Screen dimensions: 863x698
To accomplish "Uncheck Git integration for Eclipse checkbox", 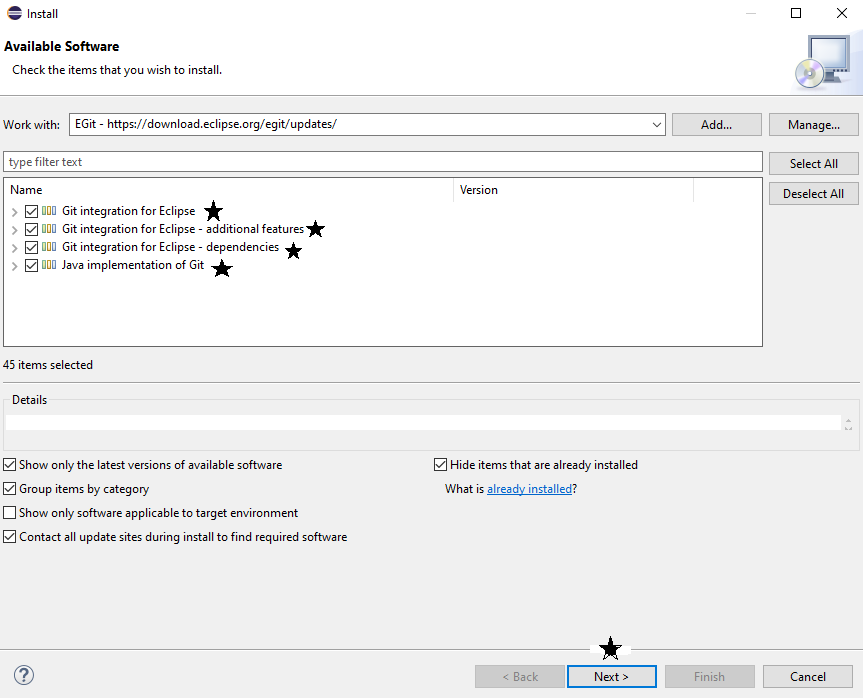I will point(32,212).
